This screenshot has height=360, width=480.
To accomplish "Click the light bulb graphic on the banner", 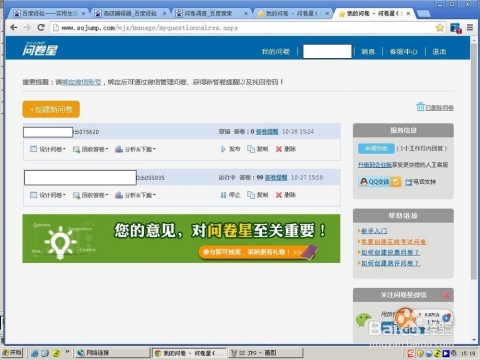I will [60, 242].
